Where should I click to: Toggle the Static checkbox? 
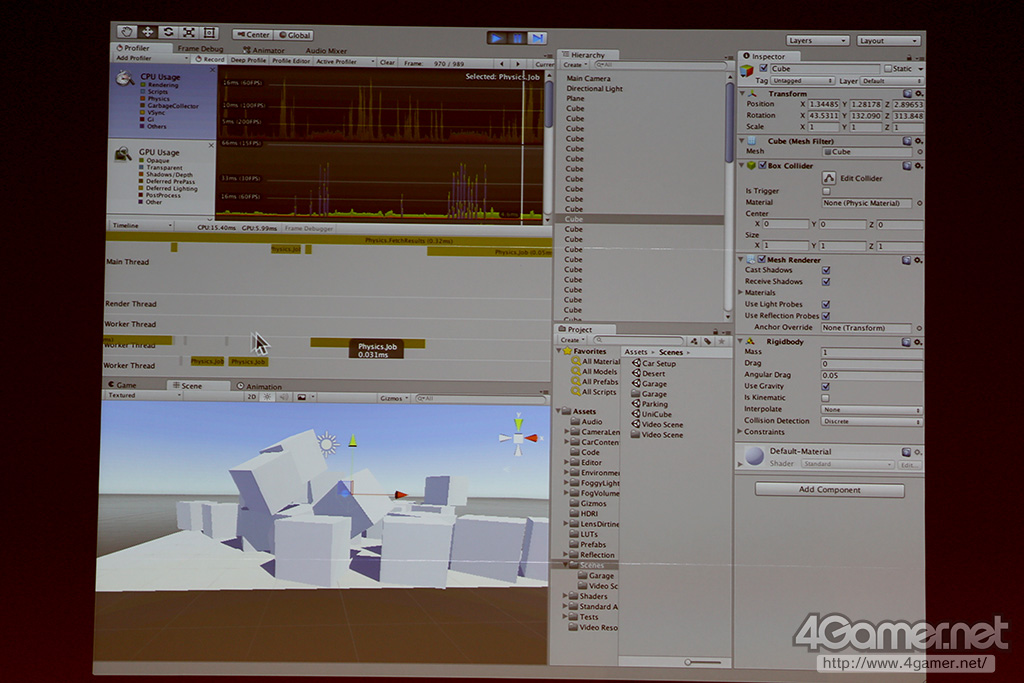click(x=888, y=69)
